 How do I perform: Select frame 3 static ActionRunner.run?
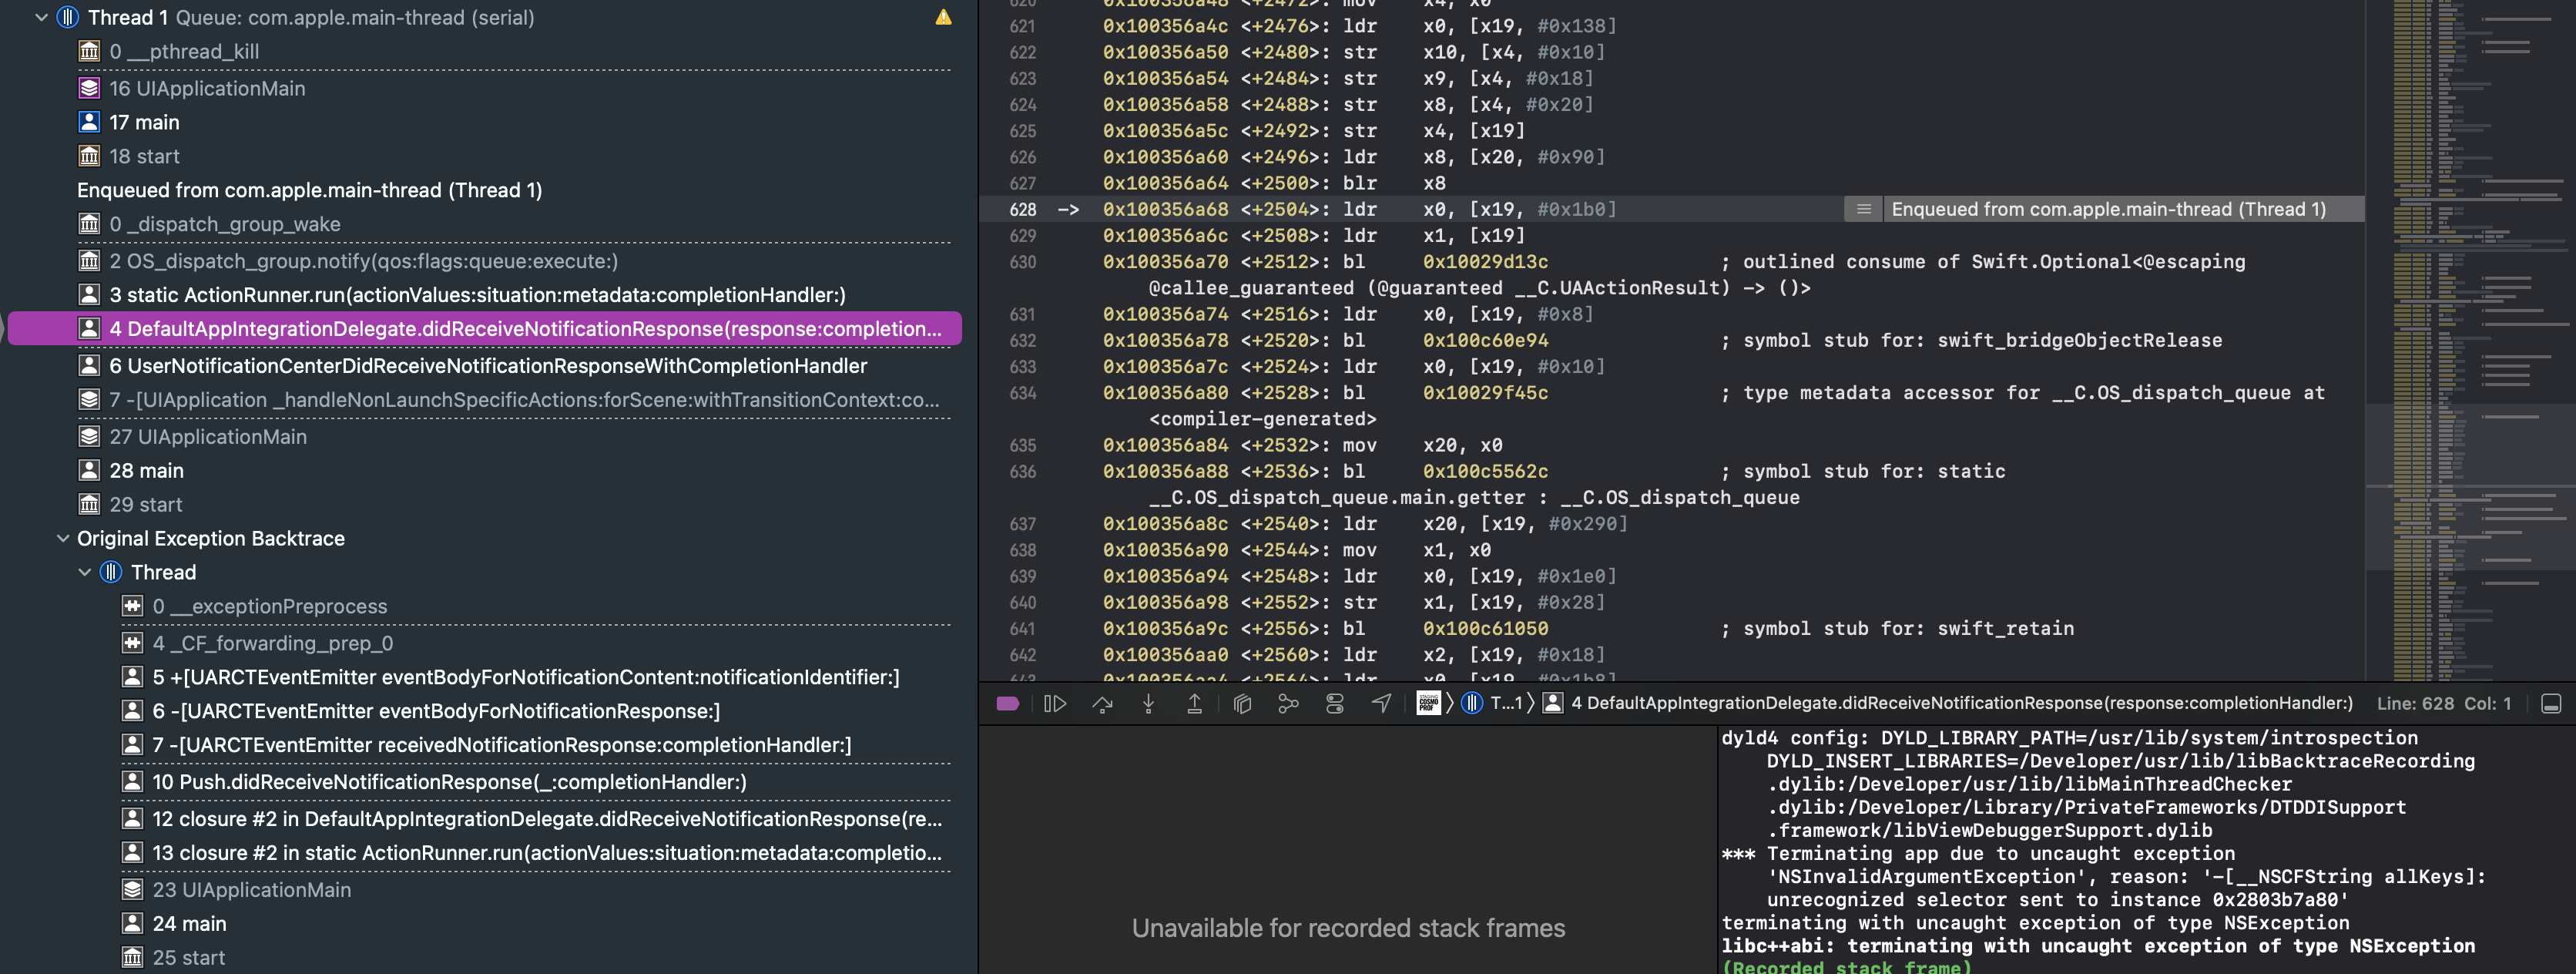[477, 295]
